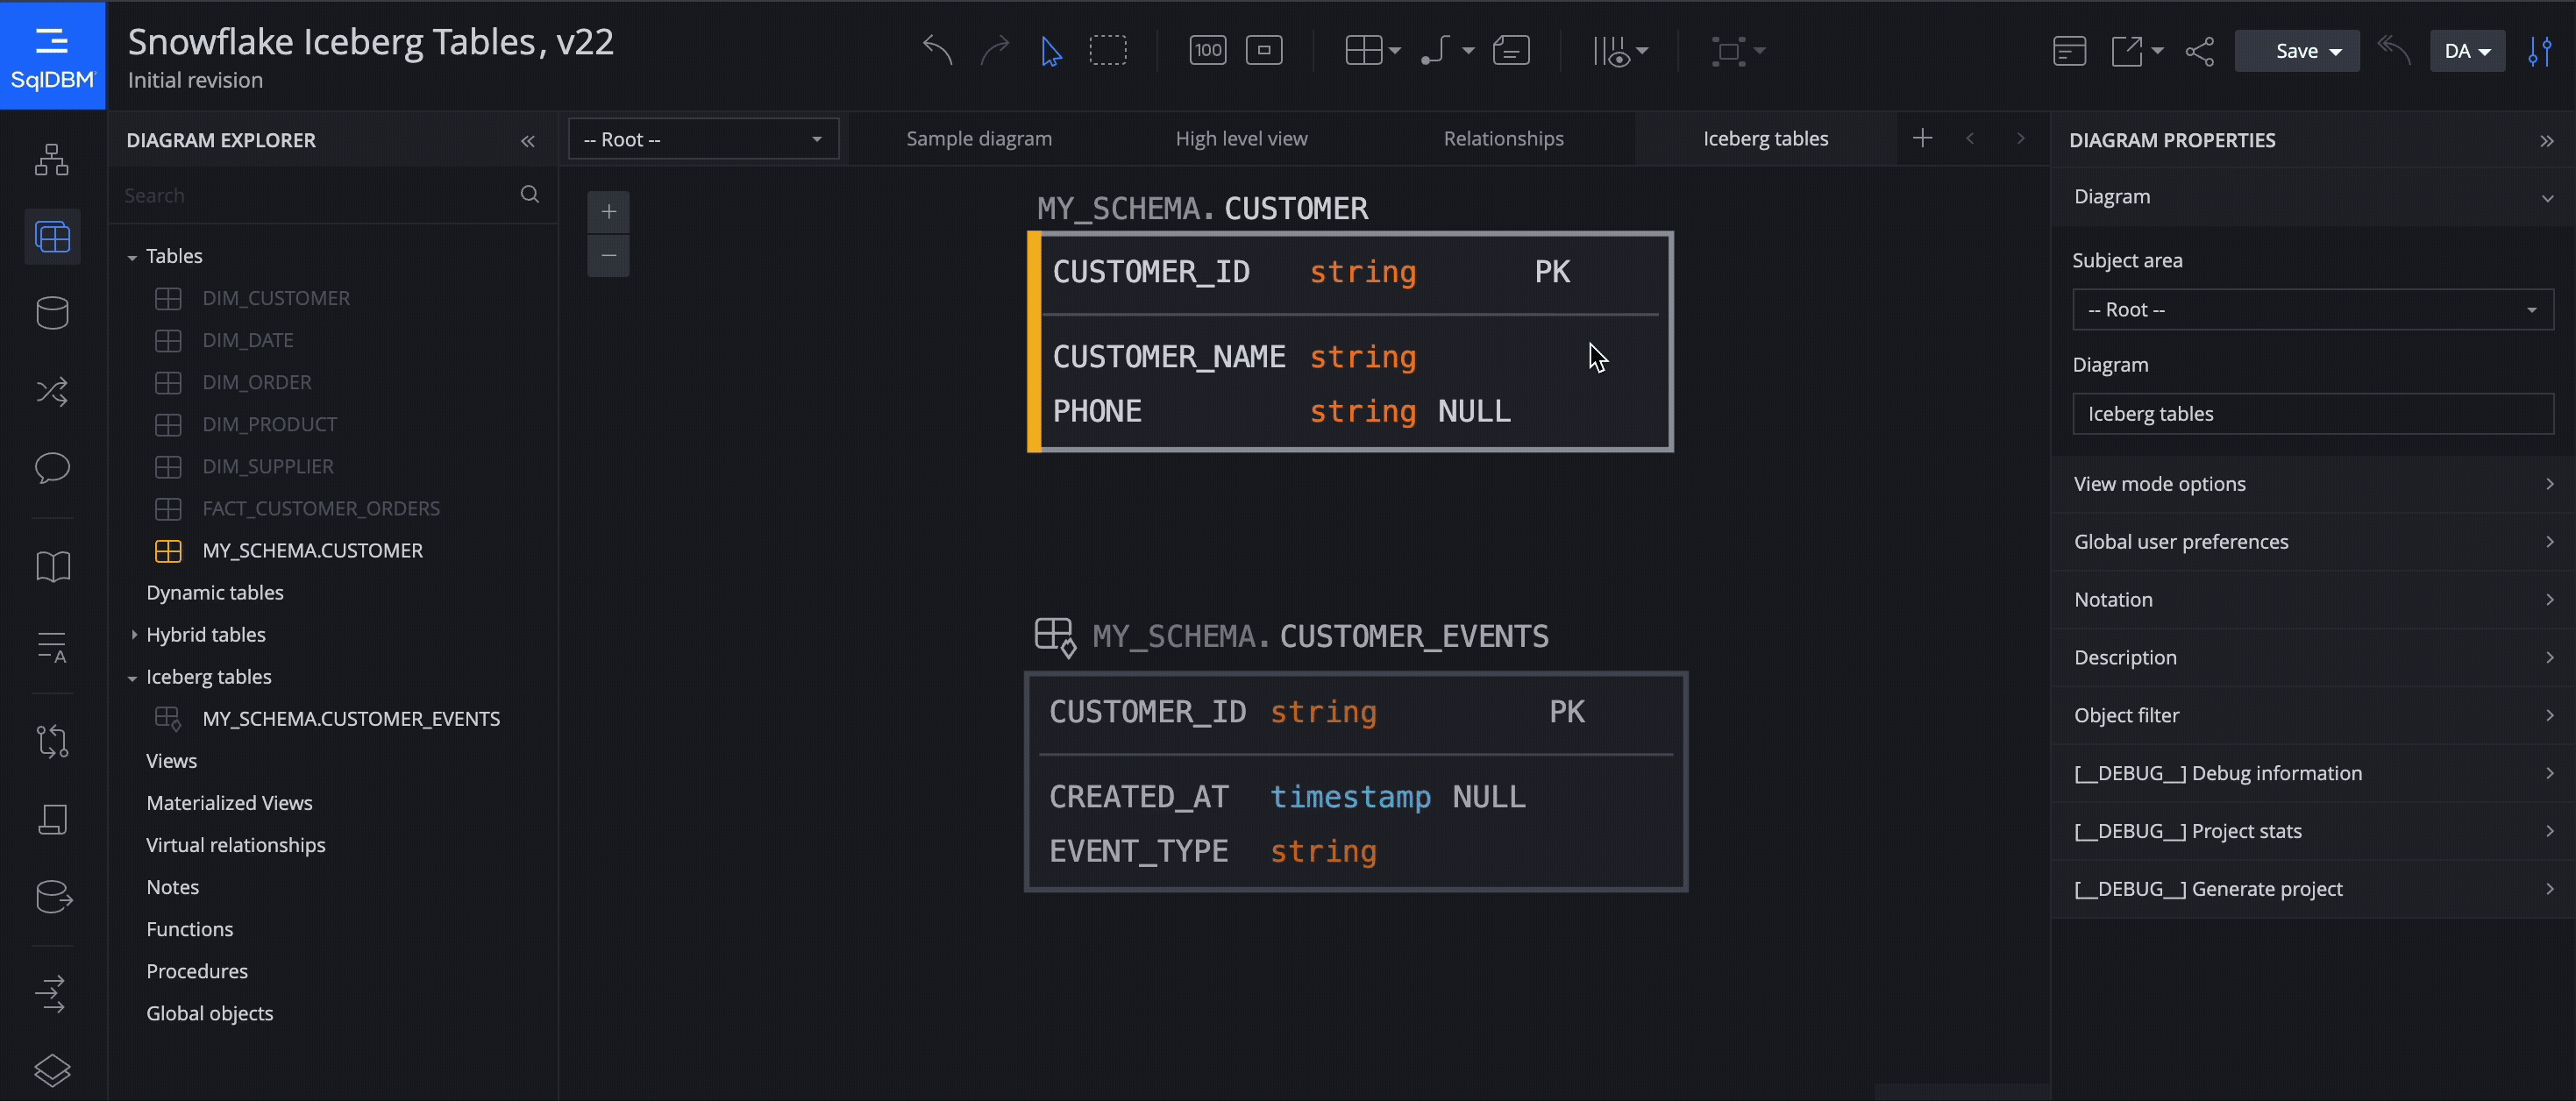This screenshot has height=1101, width=2576.
Task: Click the redo arrow in toolbar
Action: point(994,50)
